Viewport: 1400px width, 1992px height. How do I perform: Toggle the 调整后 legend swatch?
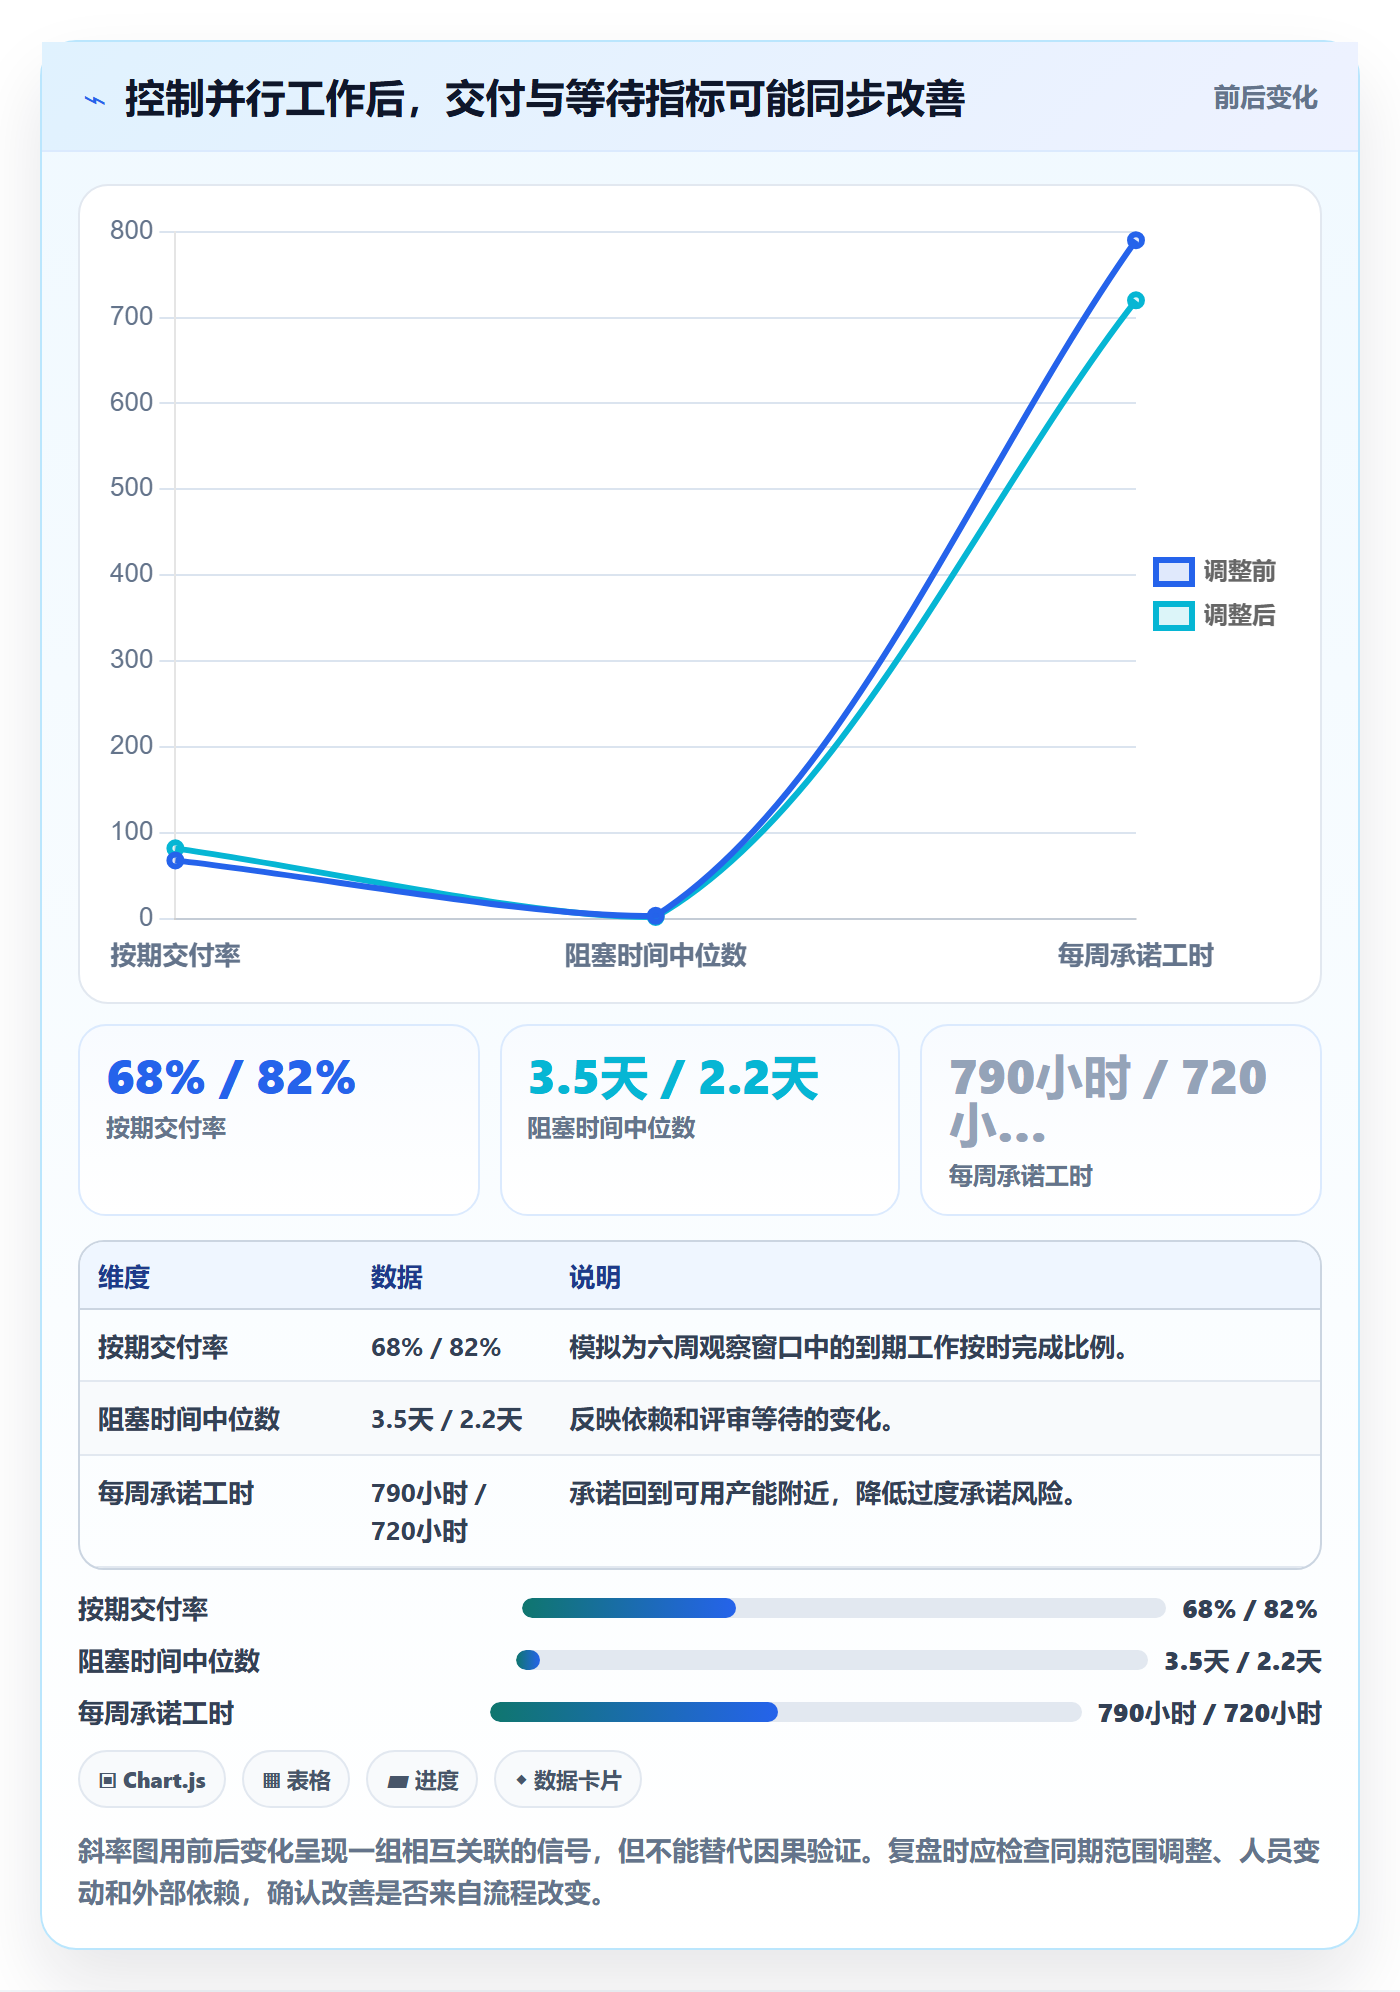coord(1173,615)
